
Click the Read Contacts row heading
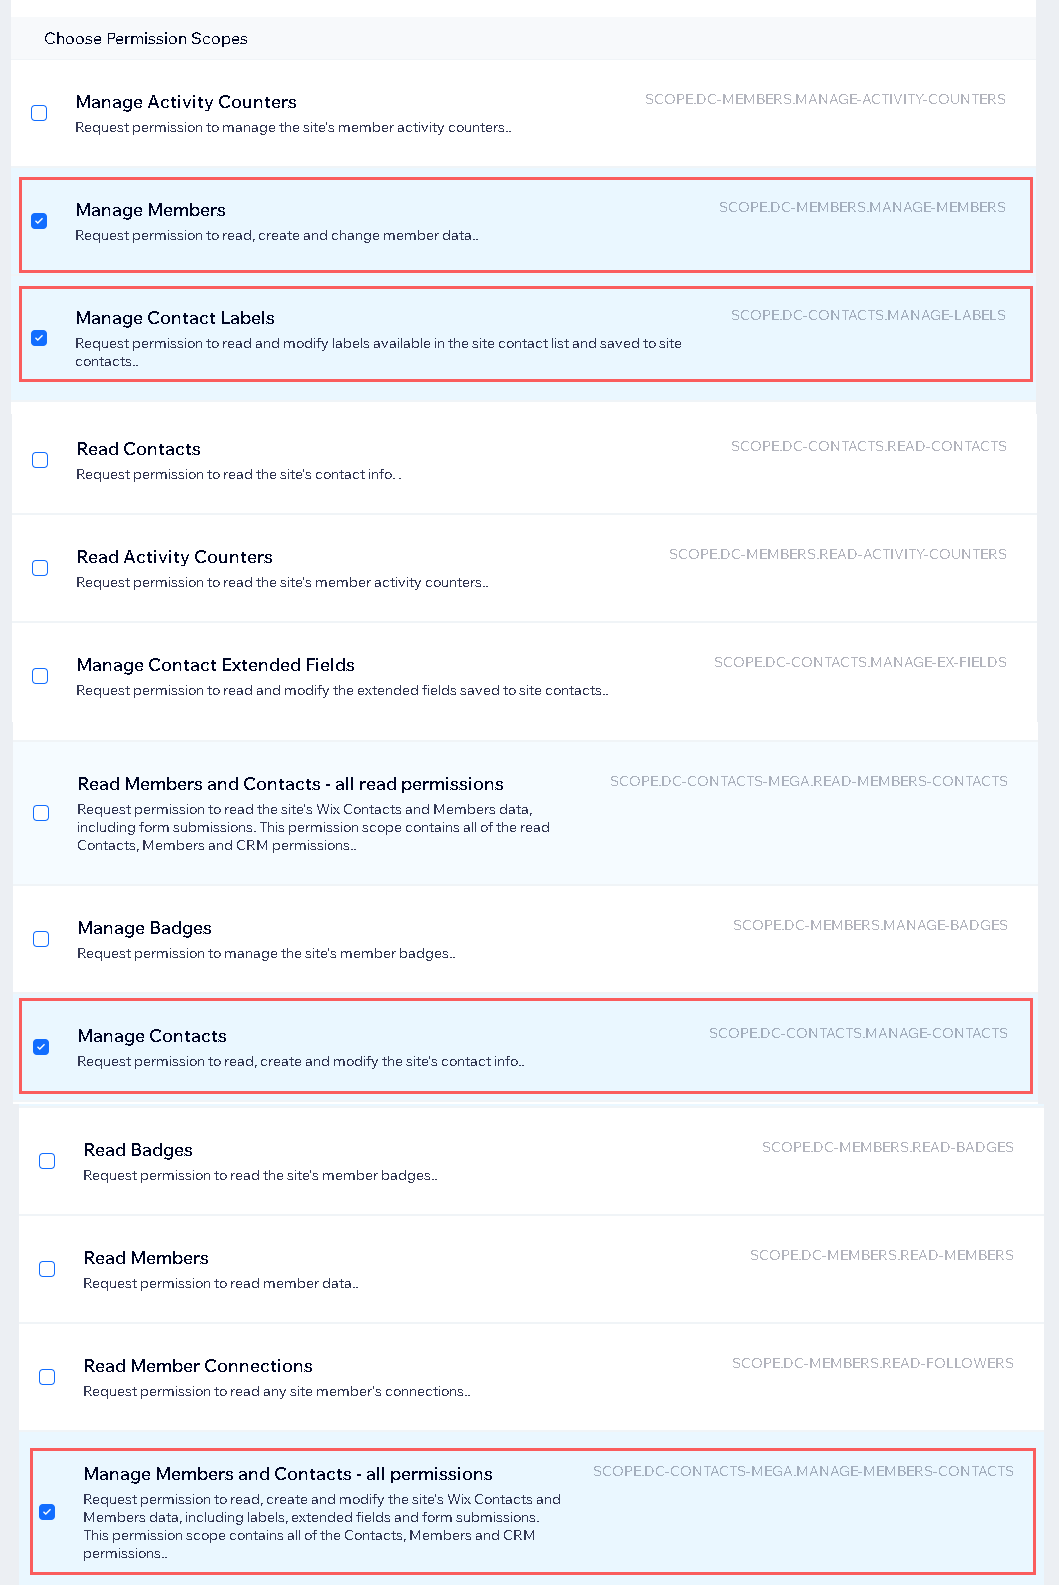[138, 449]
